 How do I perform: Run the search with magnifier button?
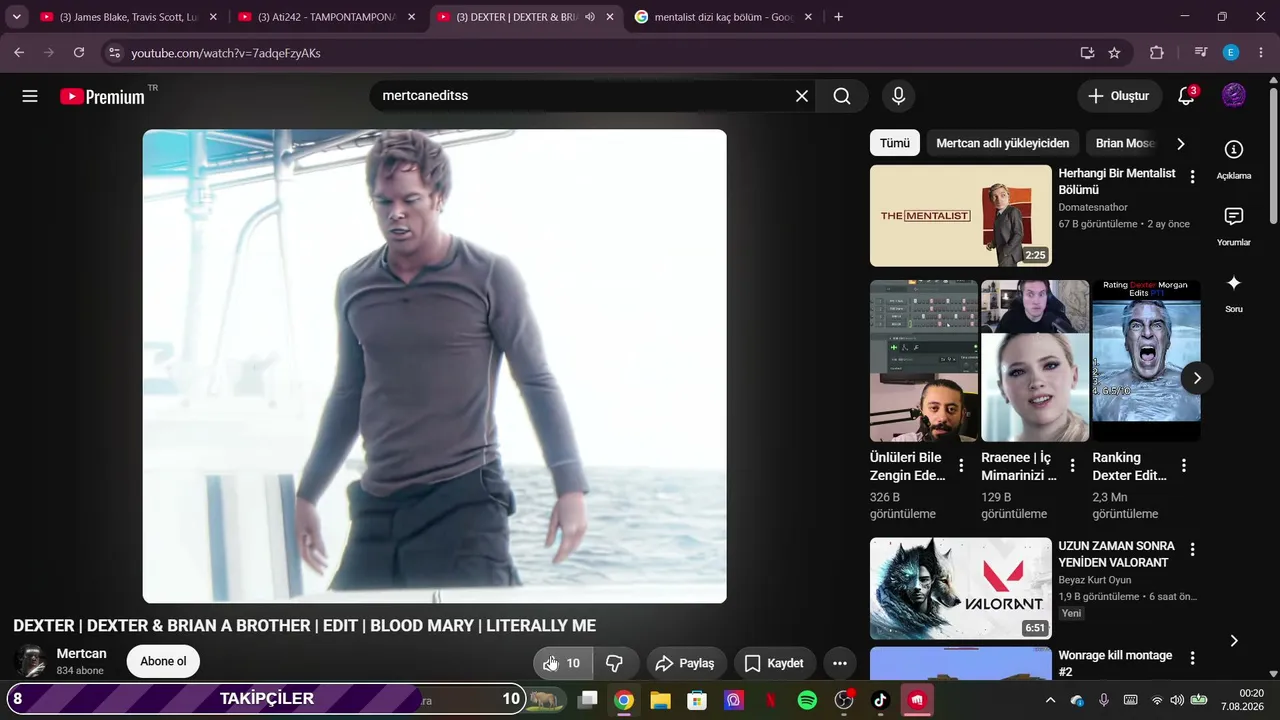pos(842,96)
